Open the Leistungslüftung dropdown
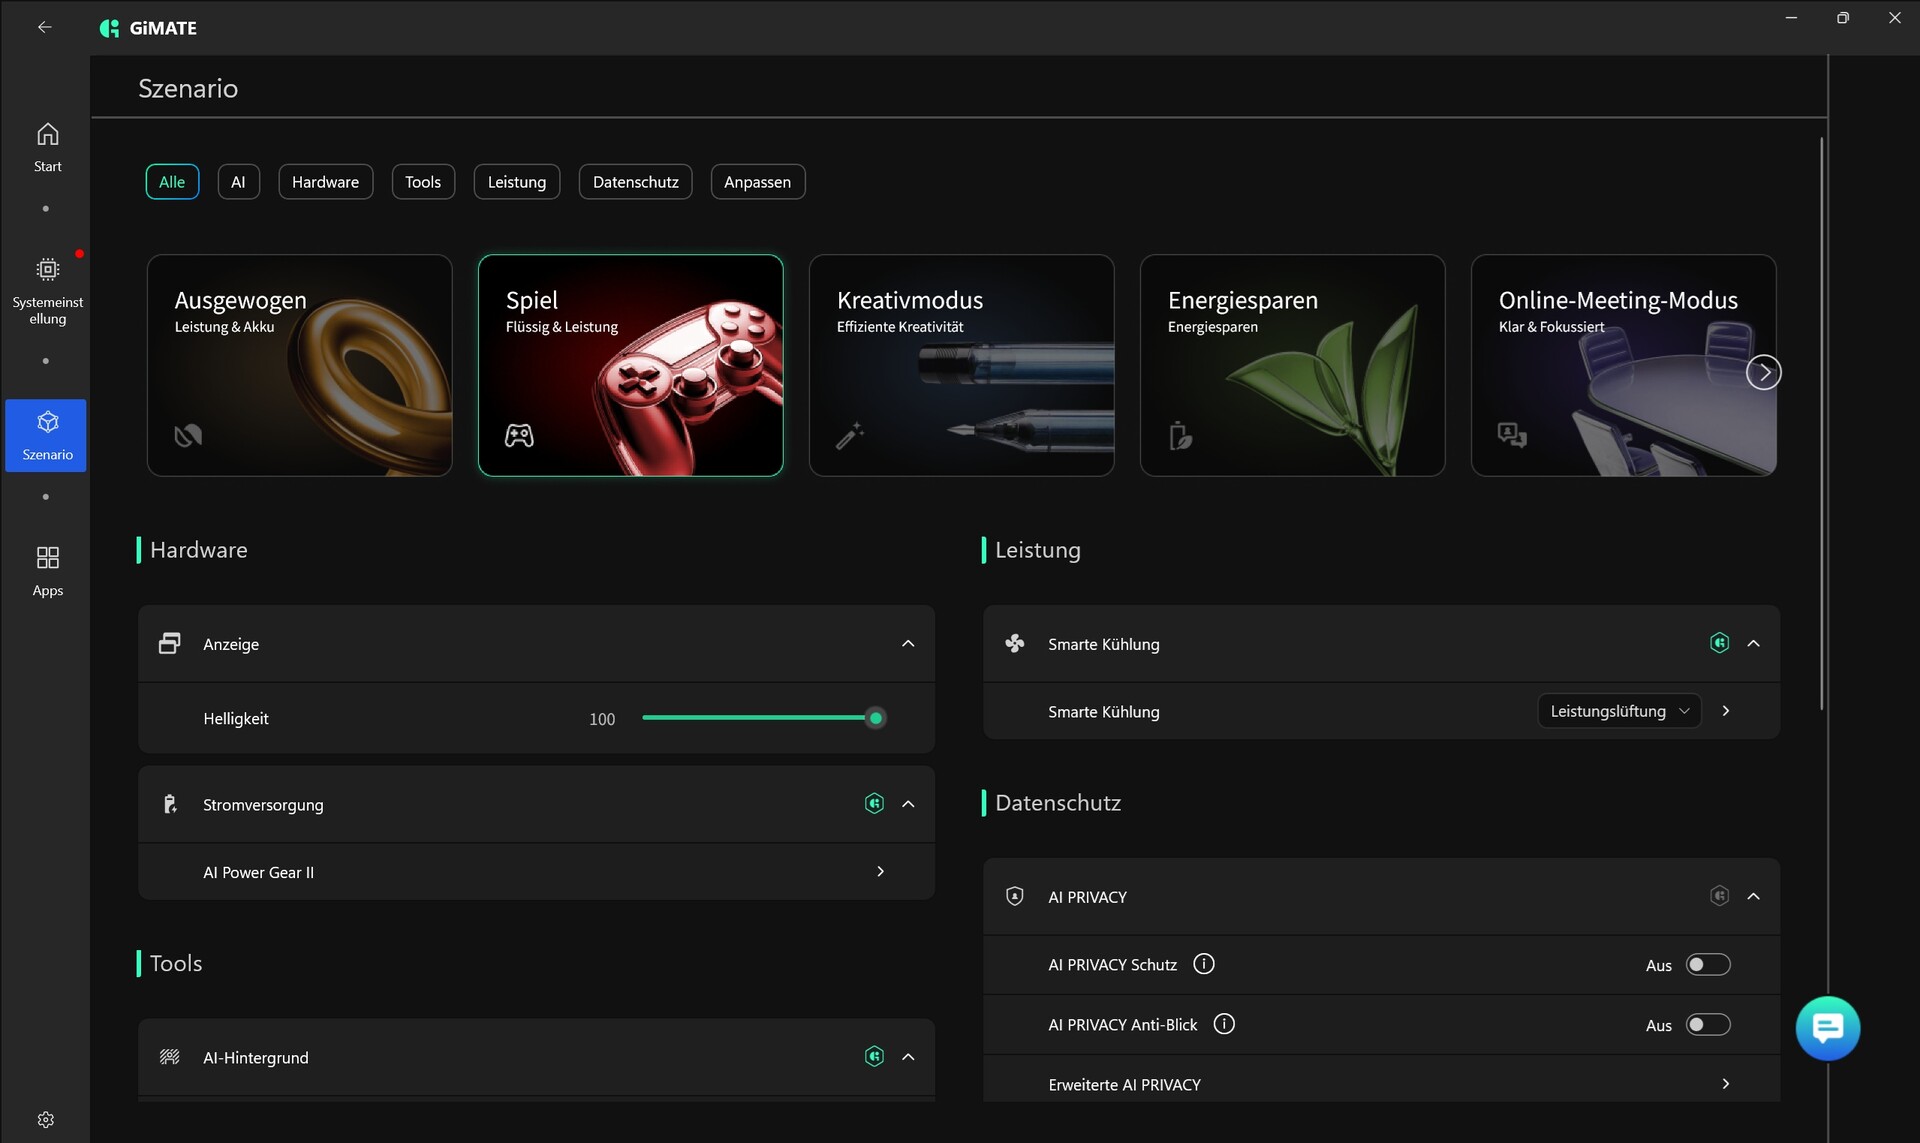This screenshot has width=1920, height=1143. (x=1618, y=711)
